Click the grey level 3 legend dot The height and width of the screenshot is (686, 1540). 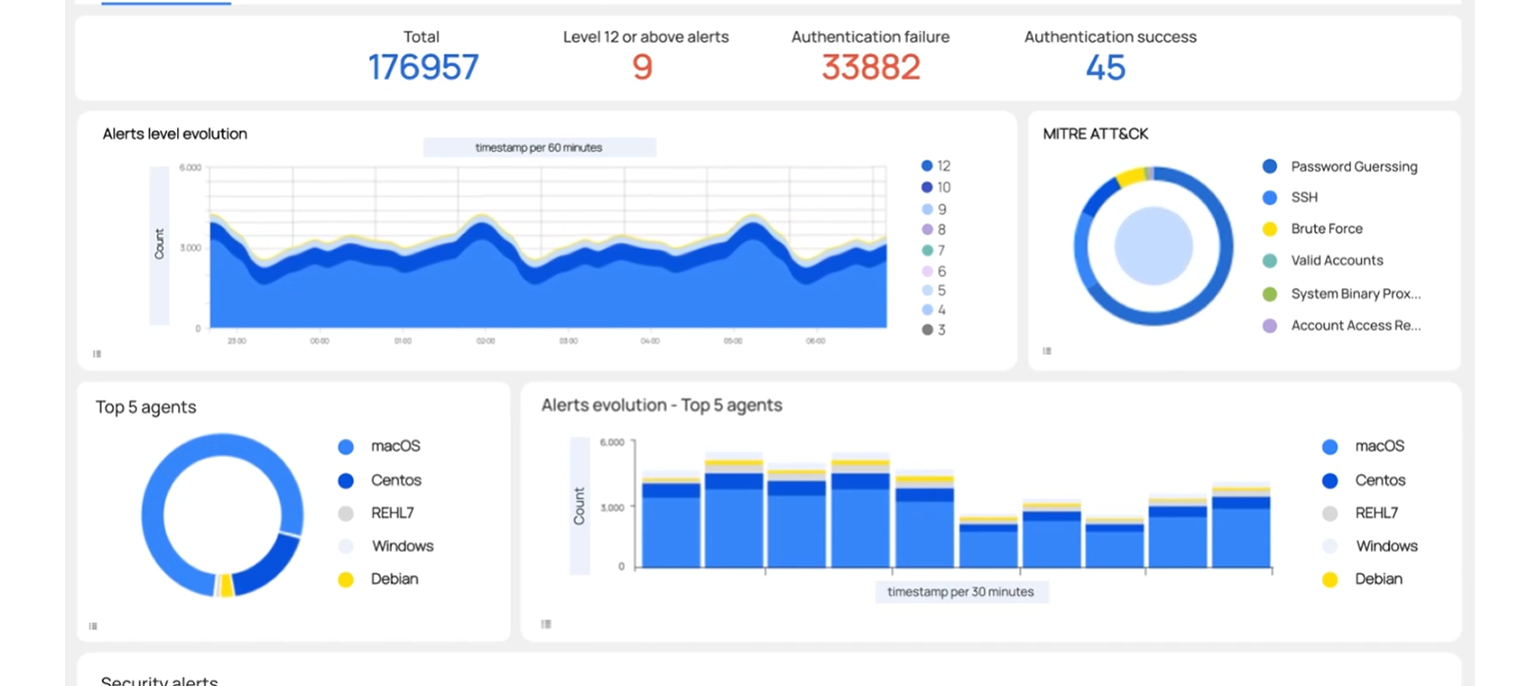click(x=927, y=330)
